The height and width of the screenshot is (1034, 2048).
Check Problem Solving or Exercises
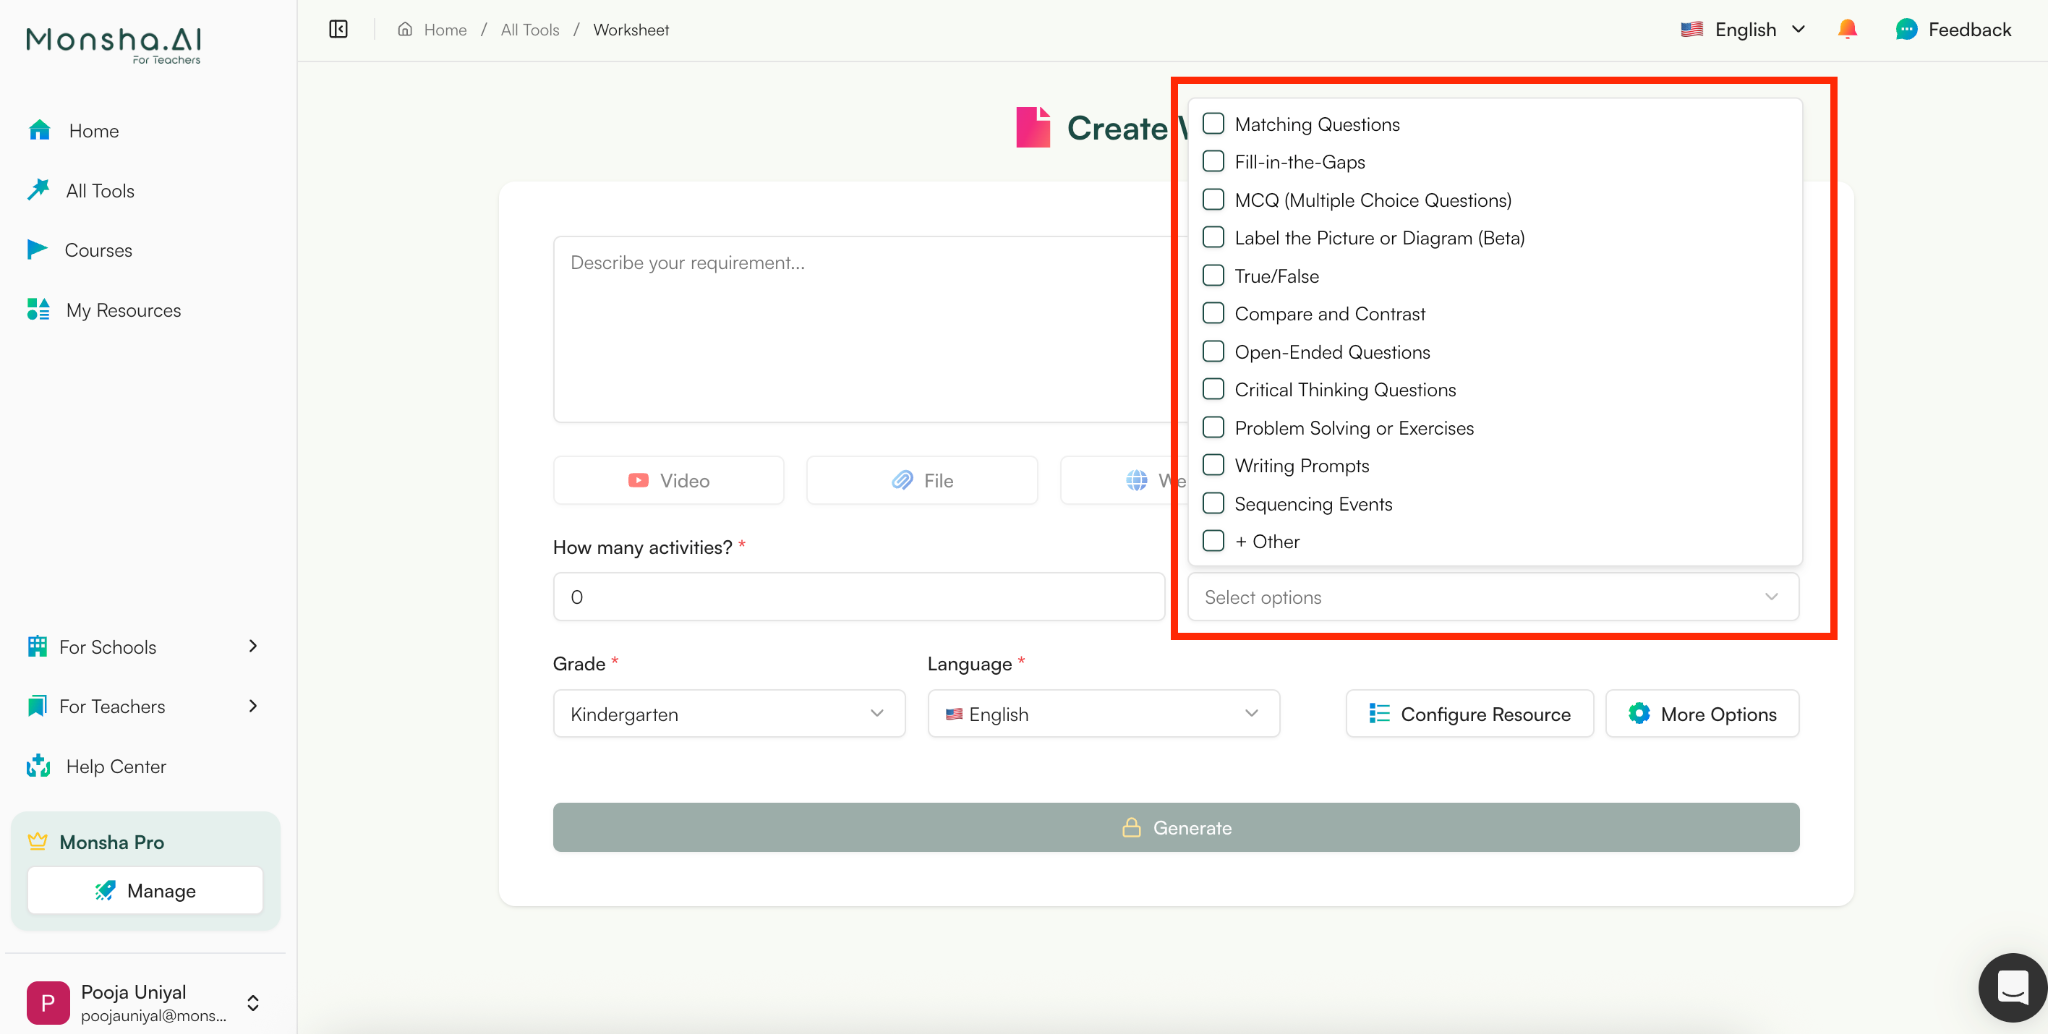click(1213, 427)
